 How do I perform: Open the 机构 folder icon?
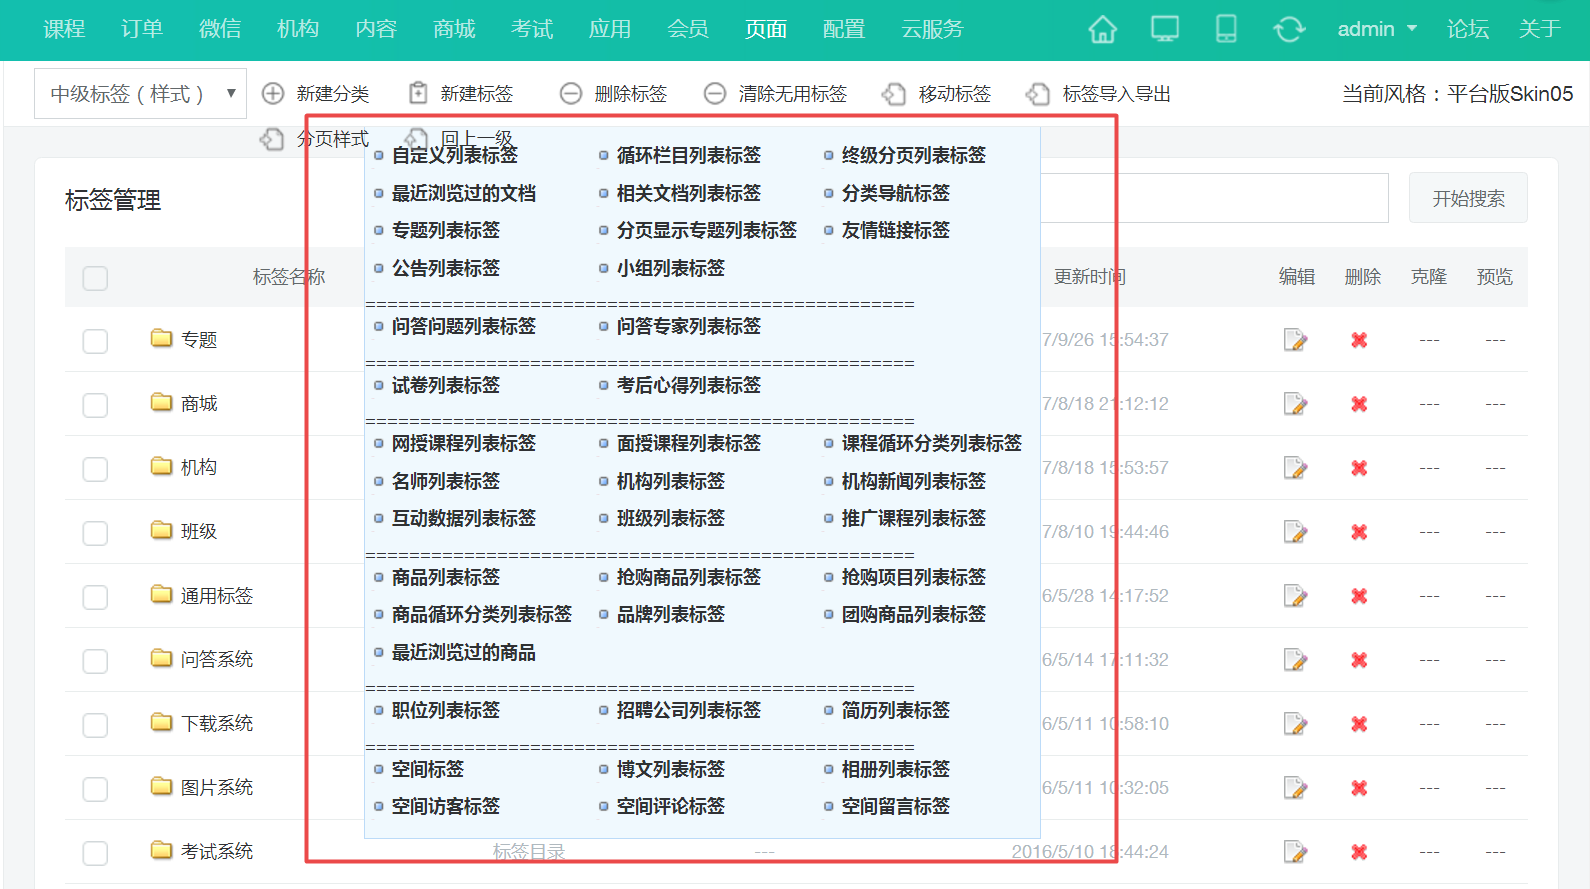coord(162,467)
